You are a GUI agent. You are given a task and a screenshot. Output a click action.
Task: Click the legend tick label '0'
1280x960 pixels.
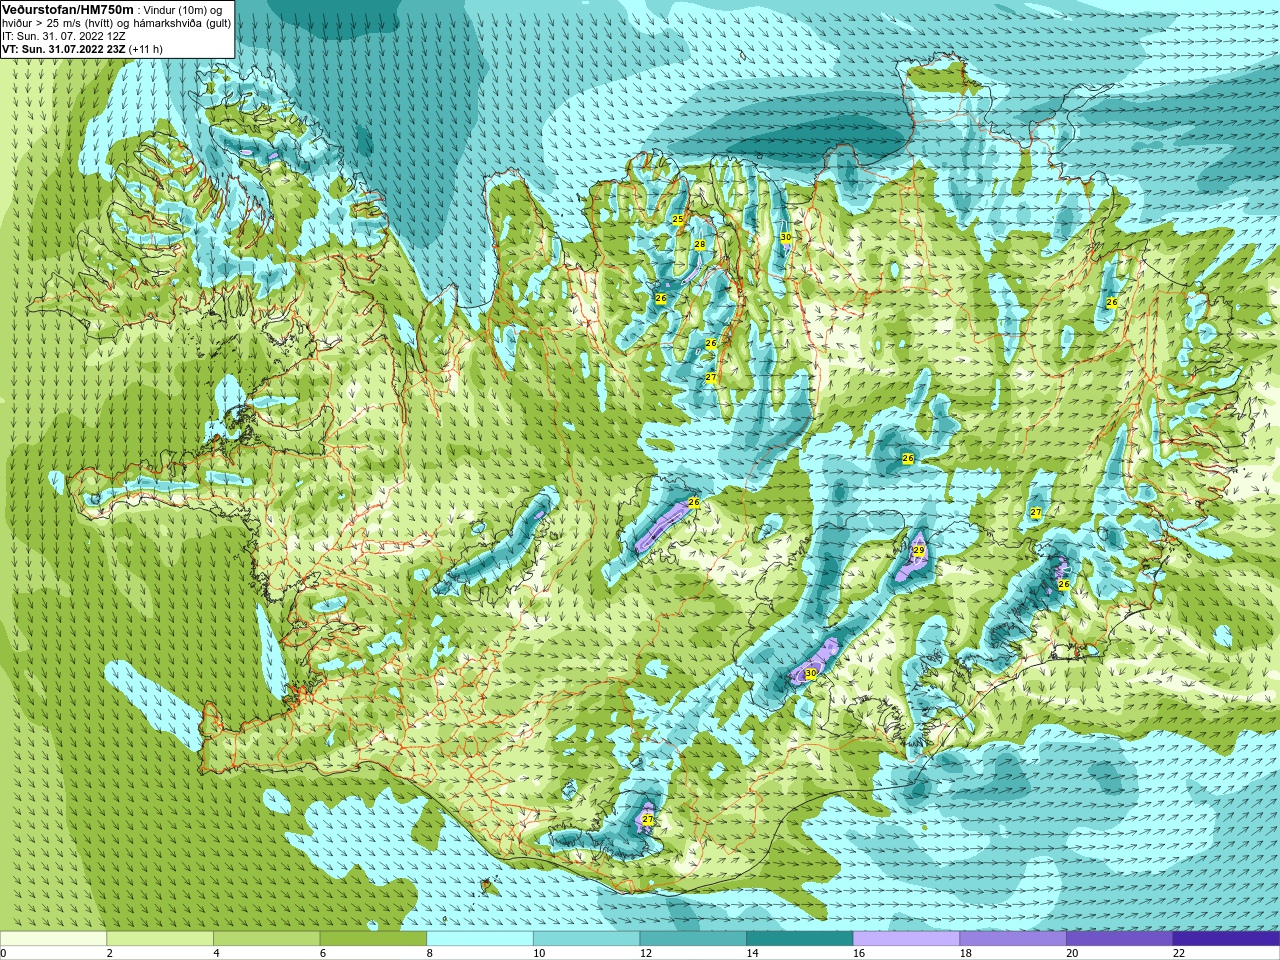point(4,953)
